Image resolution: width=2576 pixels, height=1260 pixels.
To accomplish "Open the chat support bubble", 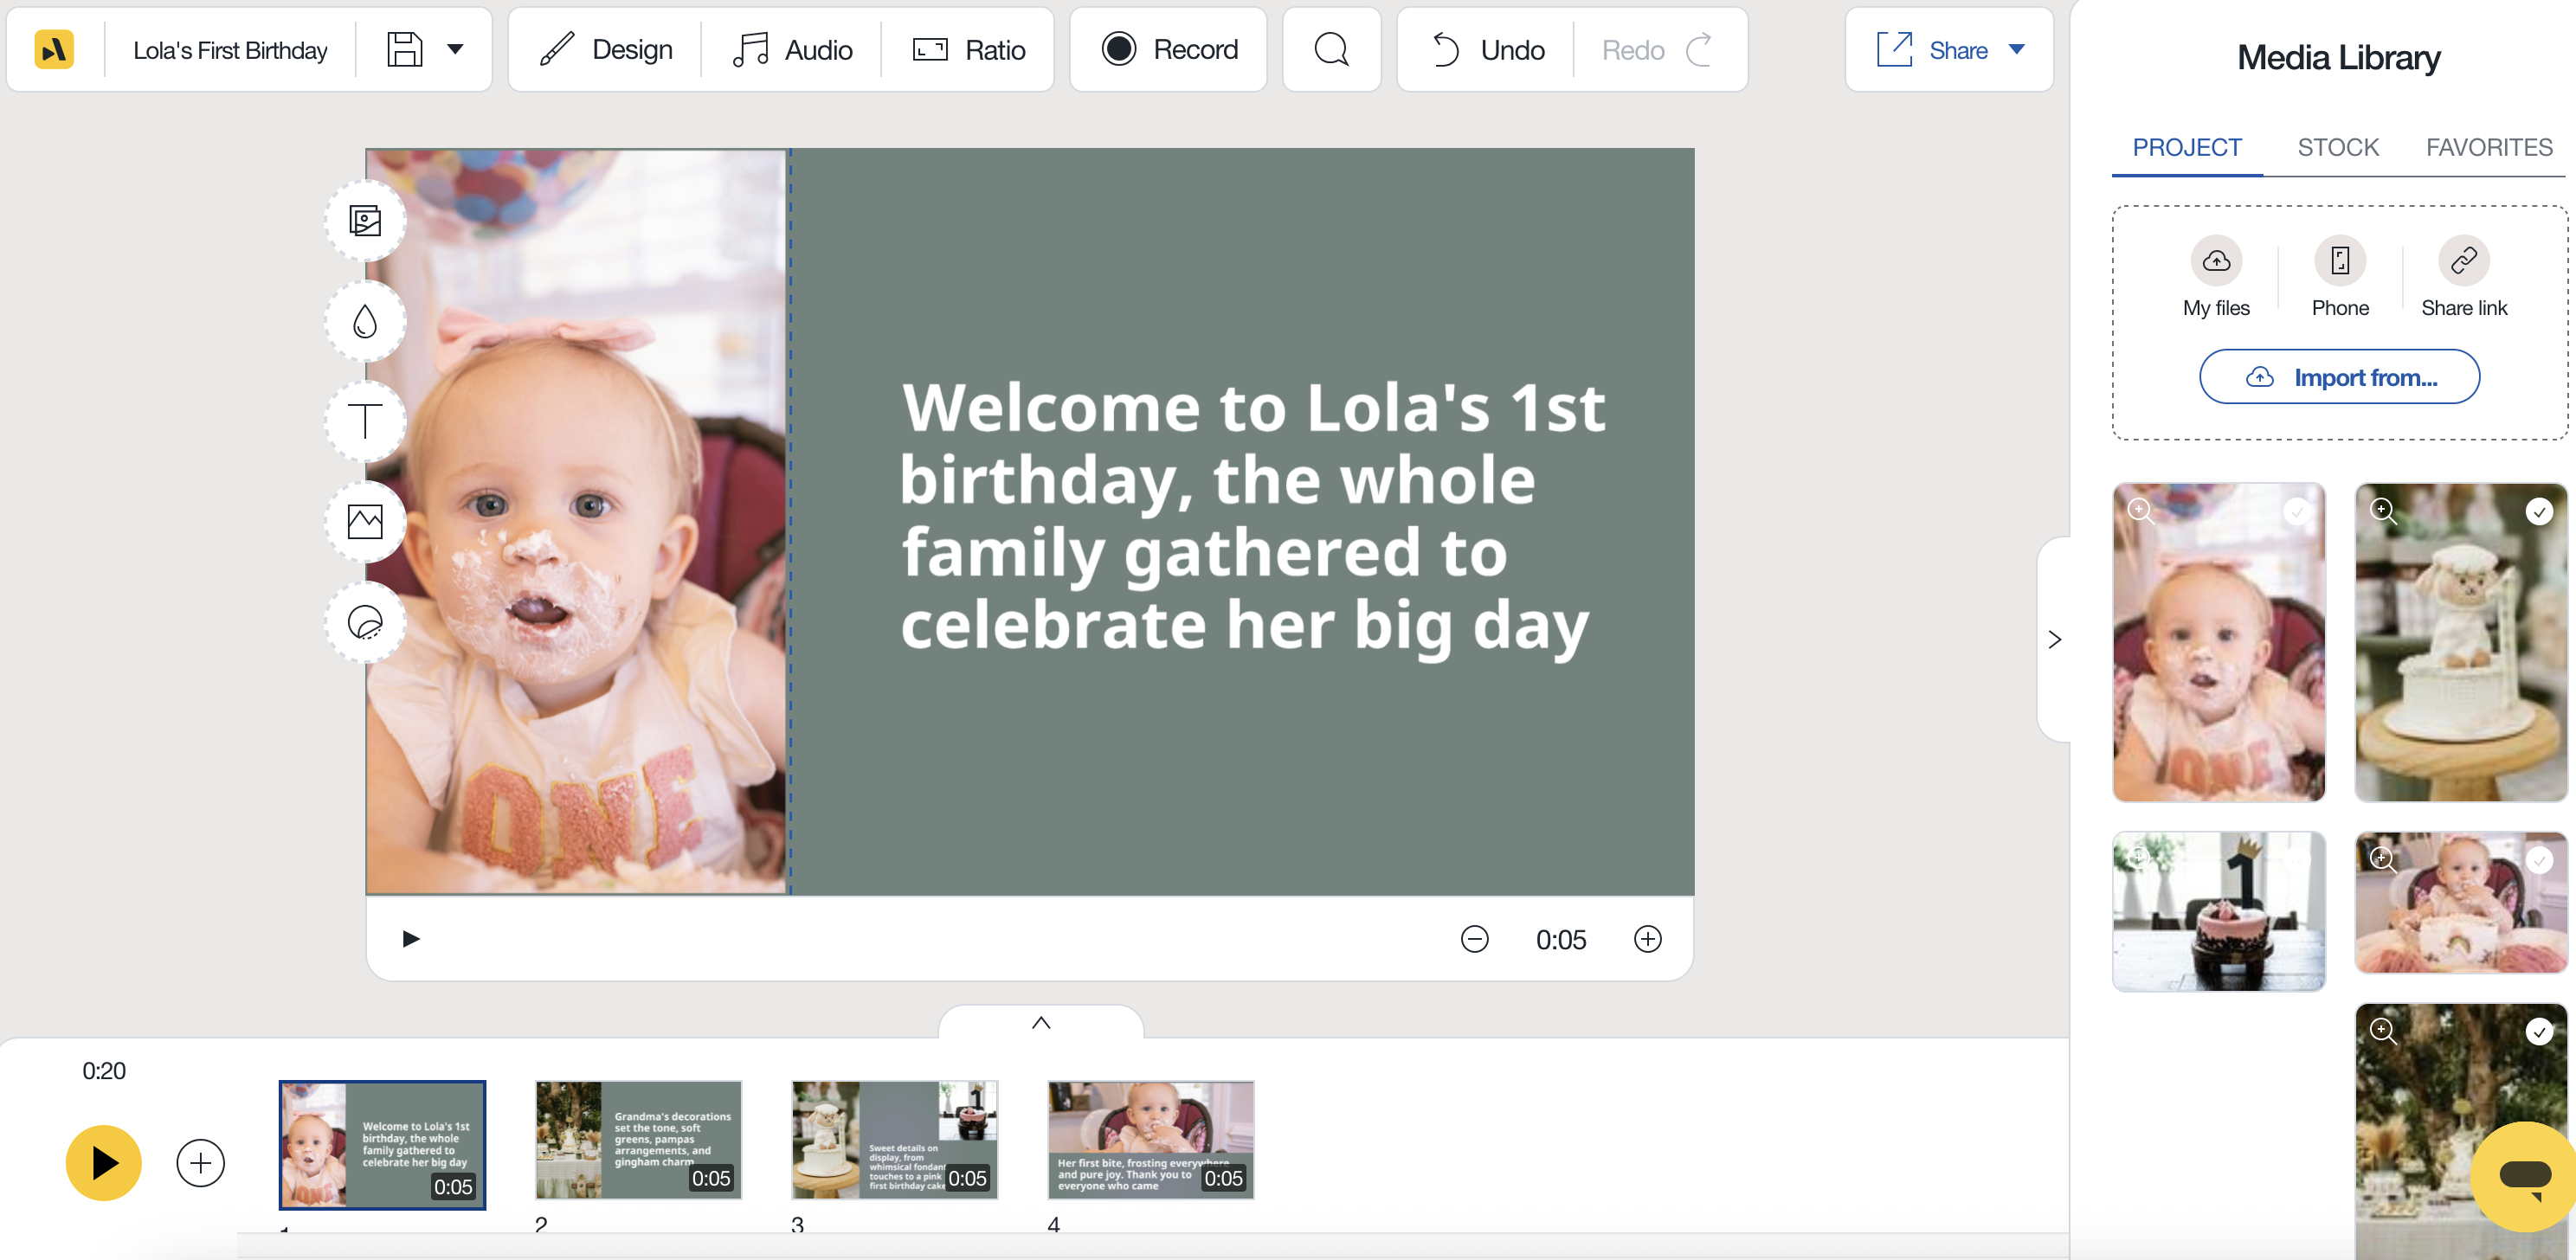I will point(2524,1175).
